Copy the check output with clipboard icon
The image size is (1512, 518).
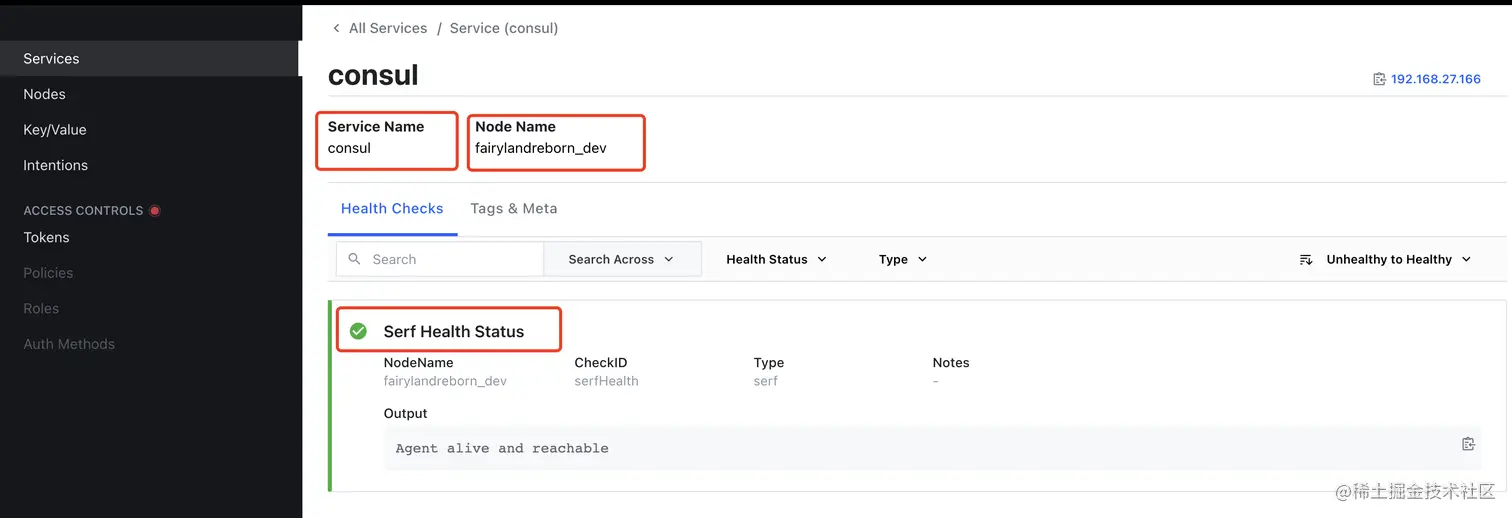pos(1468,444)
